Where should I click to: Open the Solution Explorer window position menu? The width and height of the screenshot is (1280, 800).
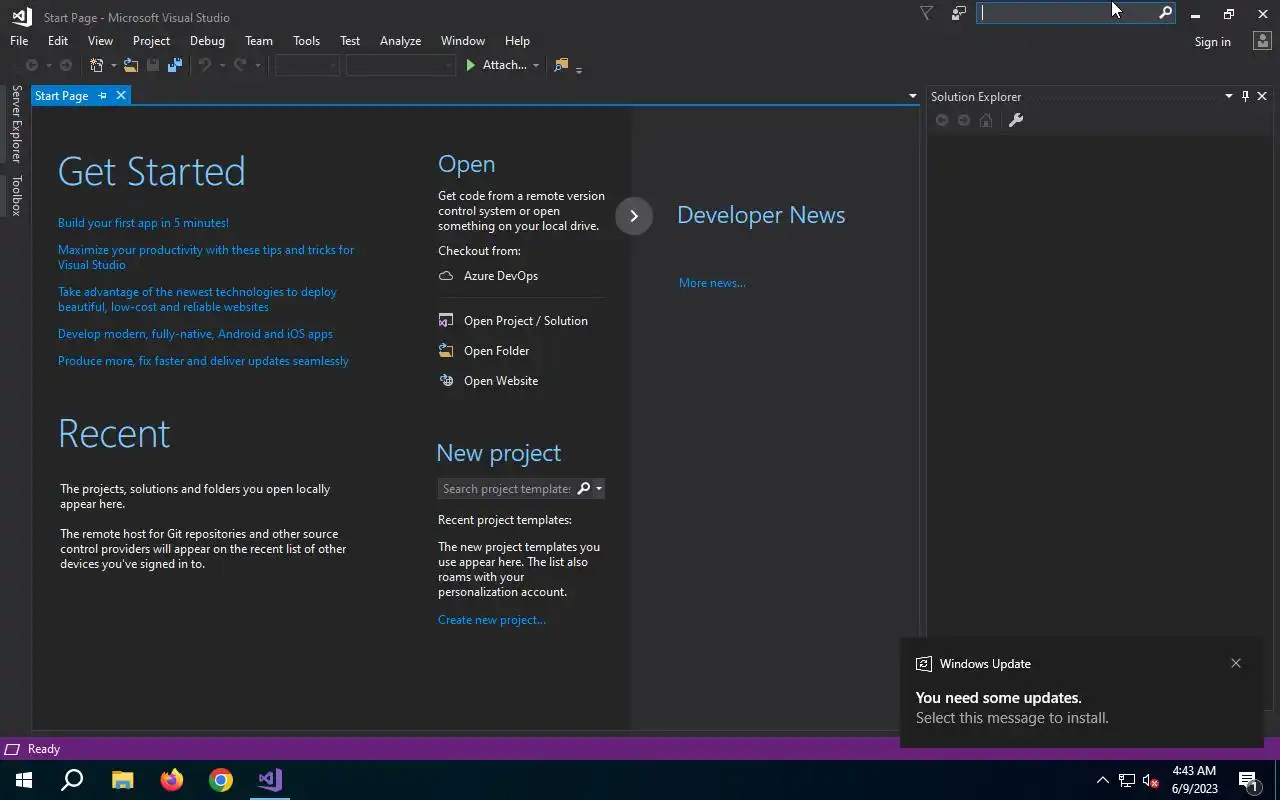[x=1229, y=96]
